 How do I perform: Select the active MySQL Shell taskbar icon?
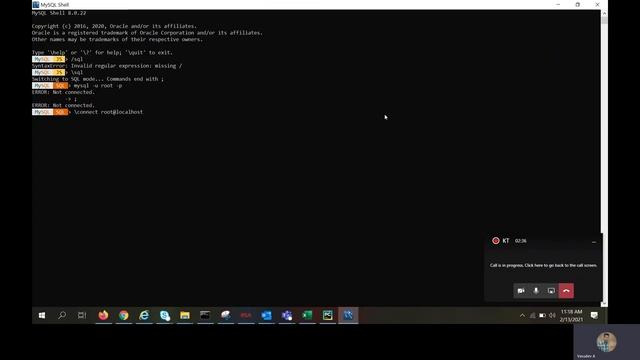[348, 315]
